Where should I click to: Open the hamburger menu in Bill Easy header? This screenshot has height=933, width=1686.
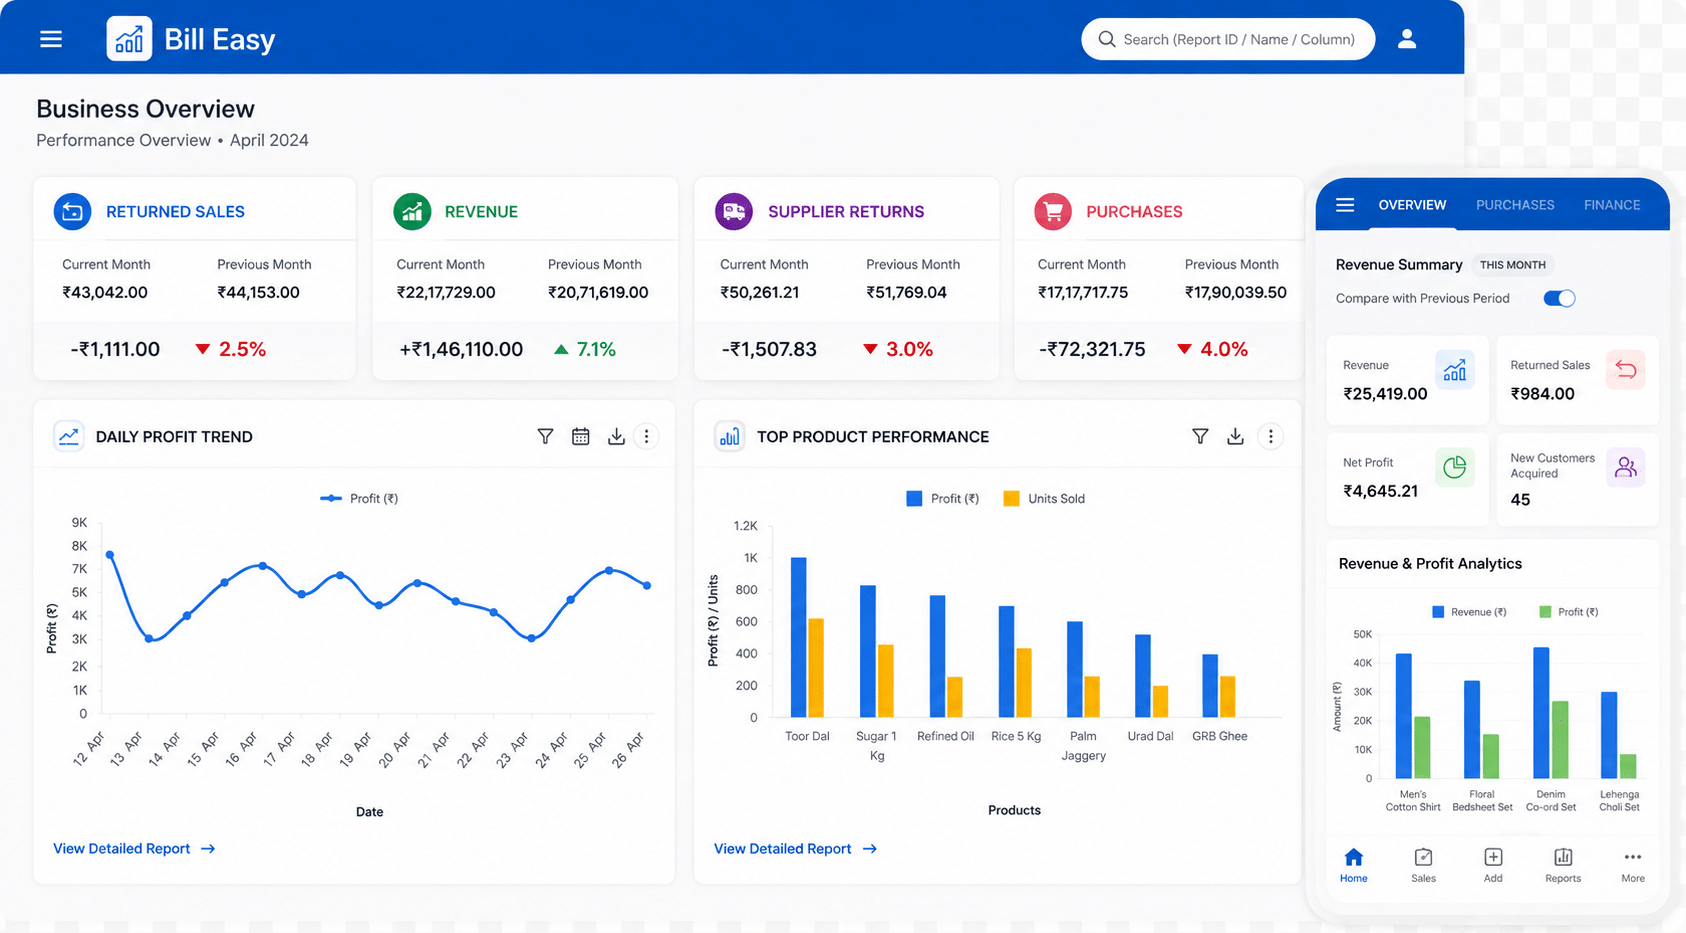coord(51,39)
